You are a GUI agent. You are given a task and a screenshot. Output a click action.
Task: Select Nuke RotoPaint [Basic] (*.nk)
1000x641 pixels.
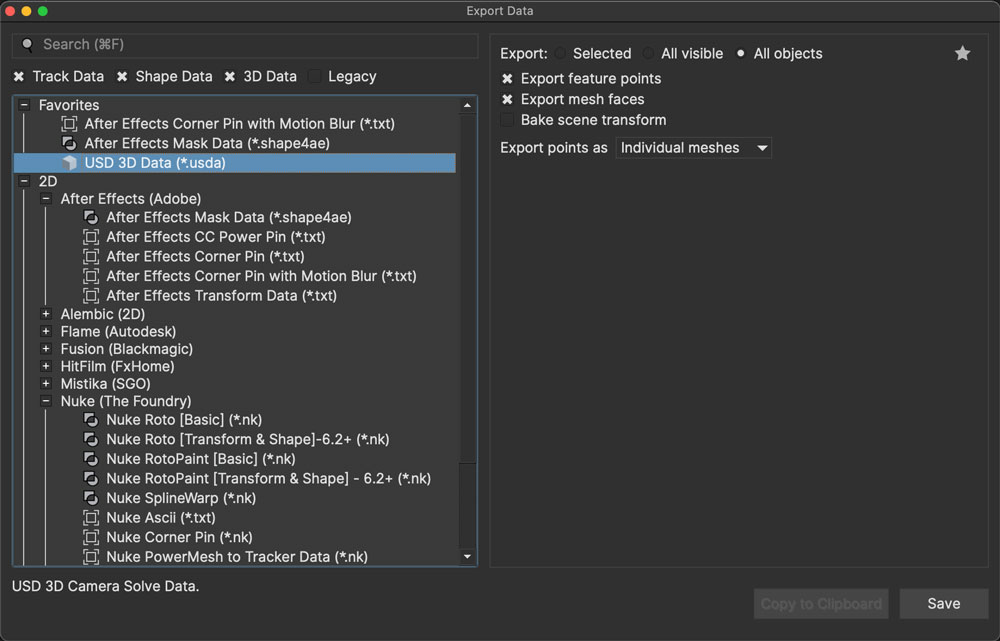[201, 459]
